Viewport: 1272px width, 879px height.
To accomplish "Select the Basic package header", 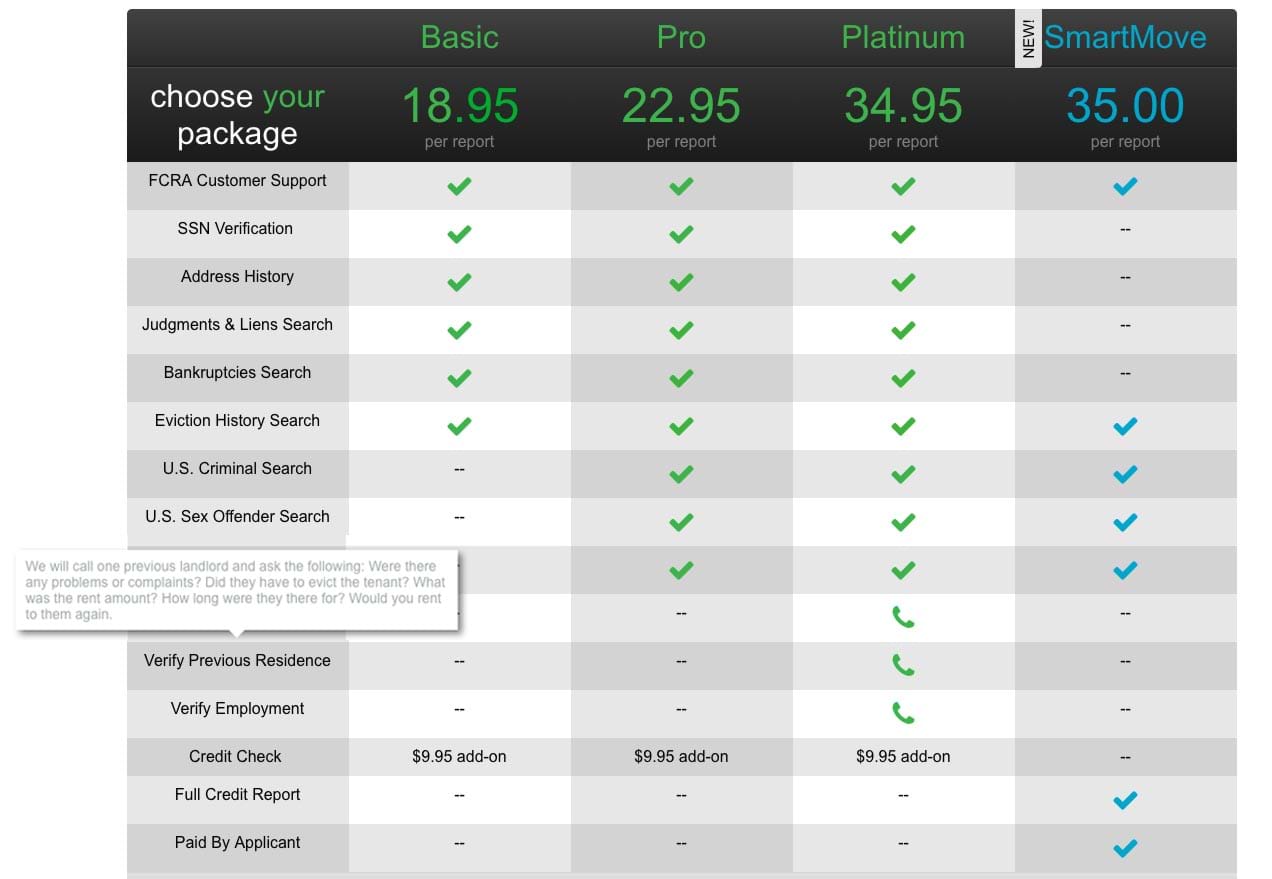I will click(459, 37).
